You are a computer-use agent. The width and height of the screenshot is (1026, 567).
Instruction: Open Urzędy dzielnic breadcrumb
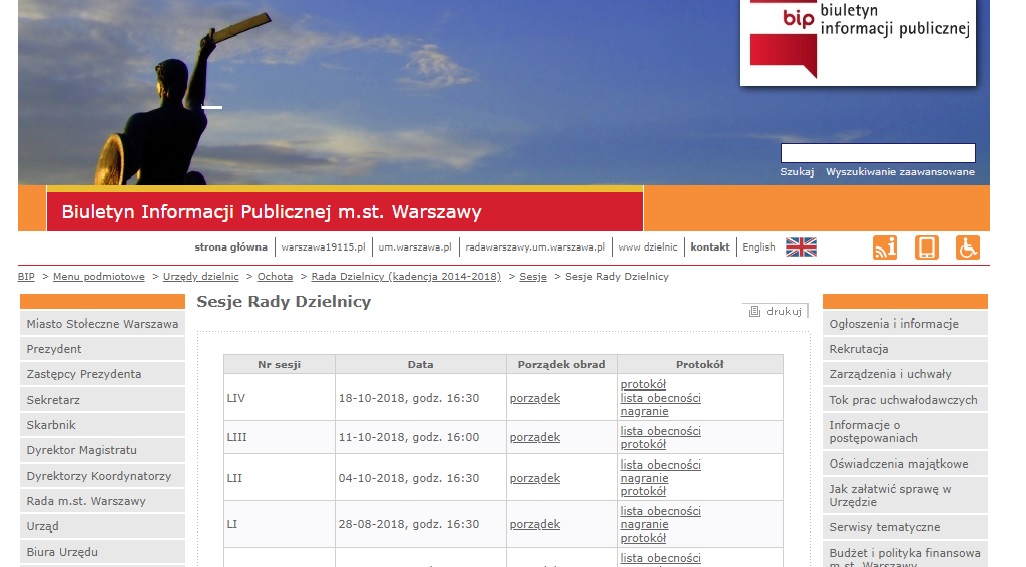pos(201,277)
